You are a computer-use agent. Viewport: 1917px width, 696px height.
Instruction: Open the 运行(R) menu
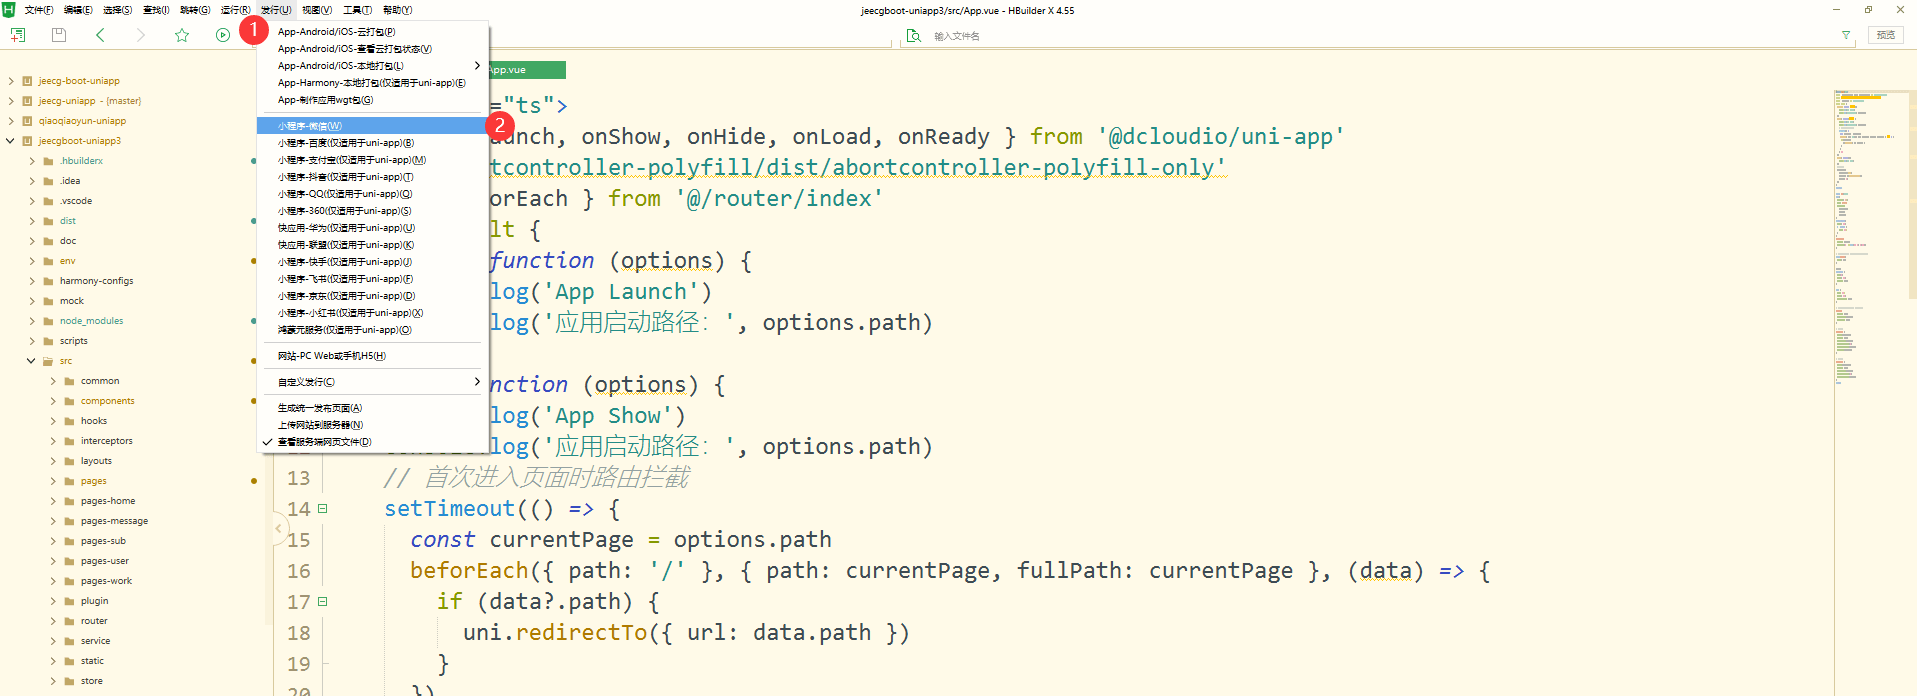[235, 10]
